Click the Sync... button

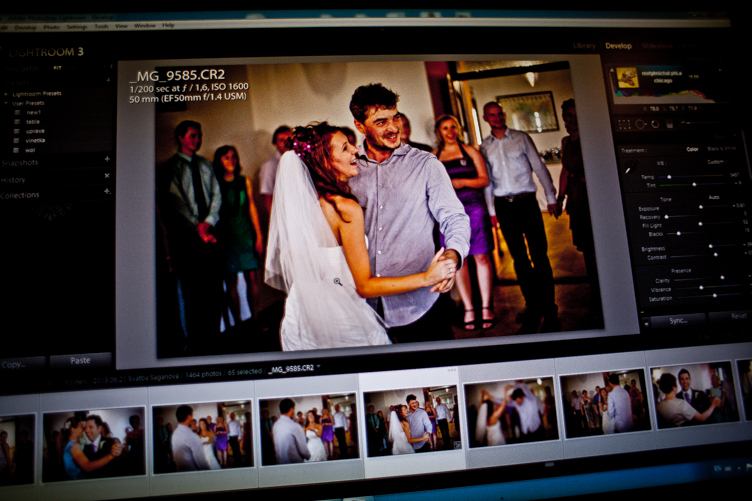click(677, 321)
